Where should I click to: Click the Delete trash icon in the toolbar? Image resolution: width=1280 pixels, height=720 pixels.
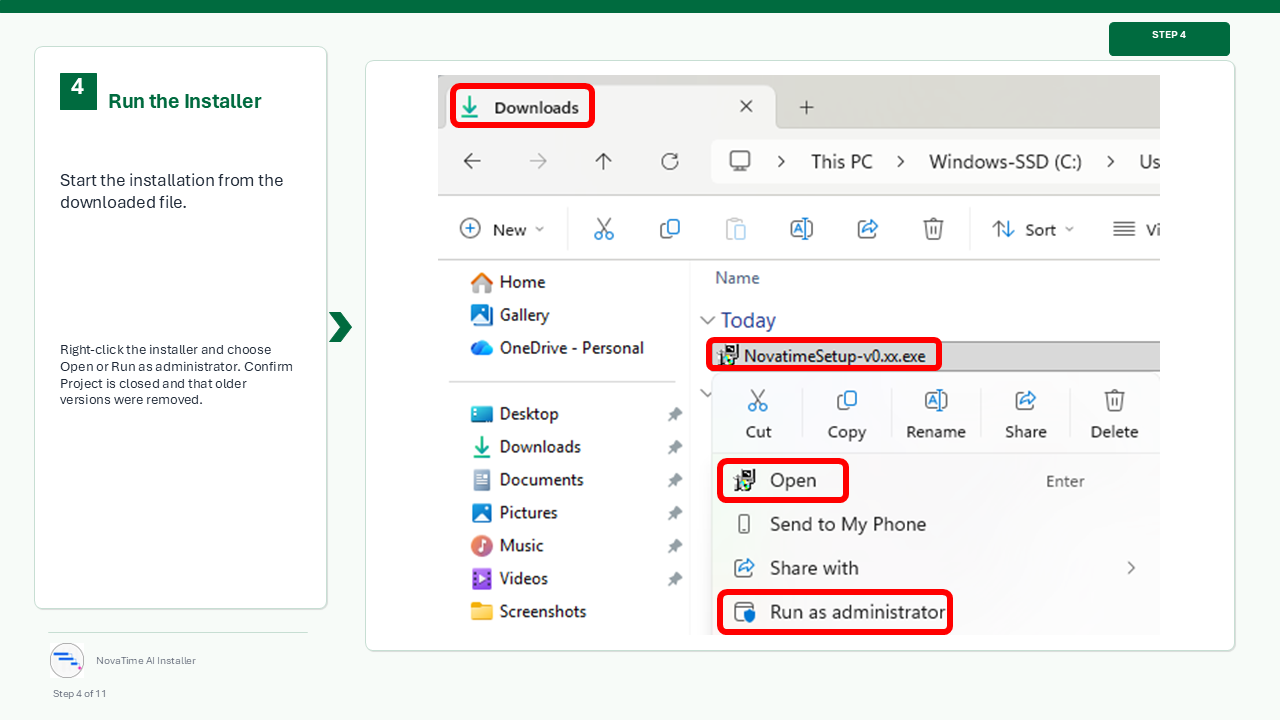point(933,229)
